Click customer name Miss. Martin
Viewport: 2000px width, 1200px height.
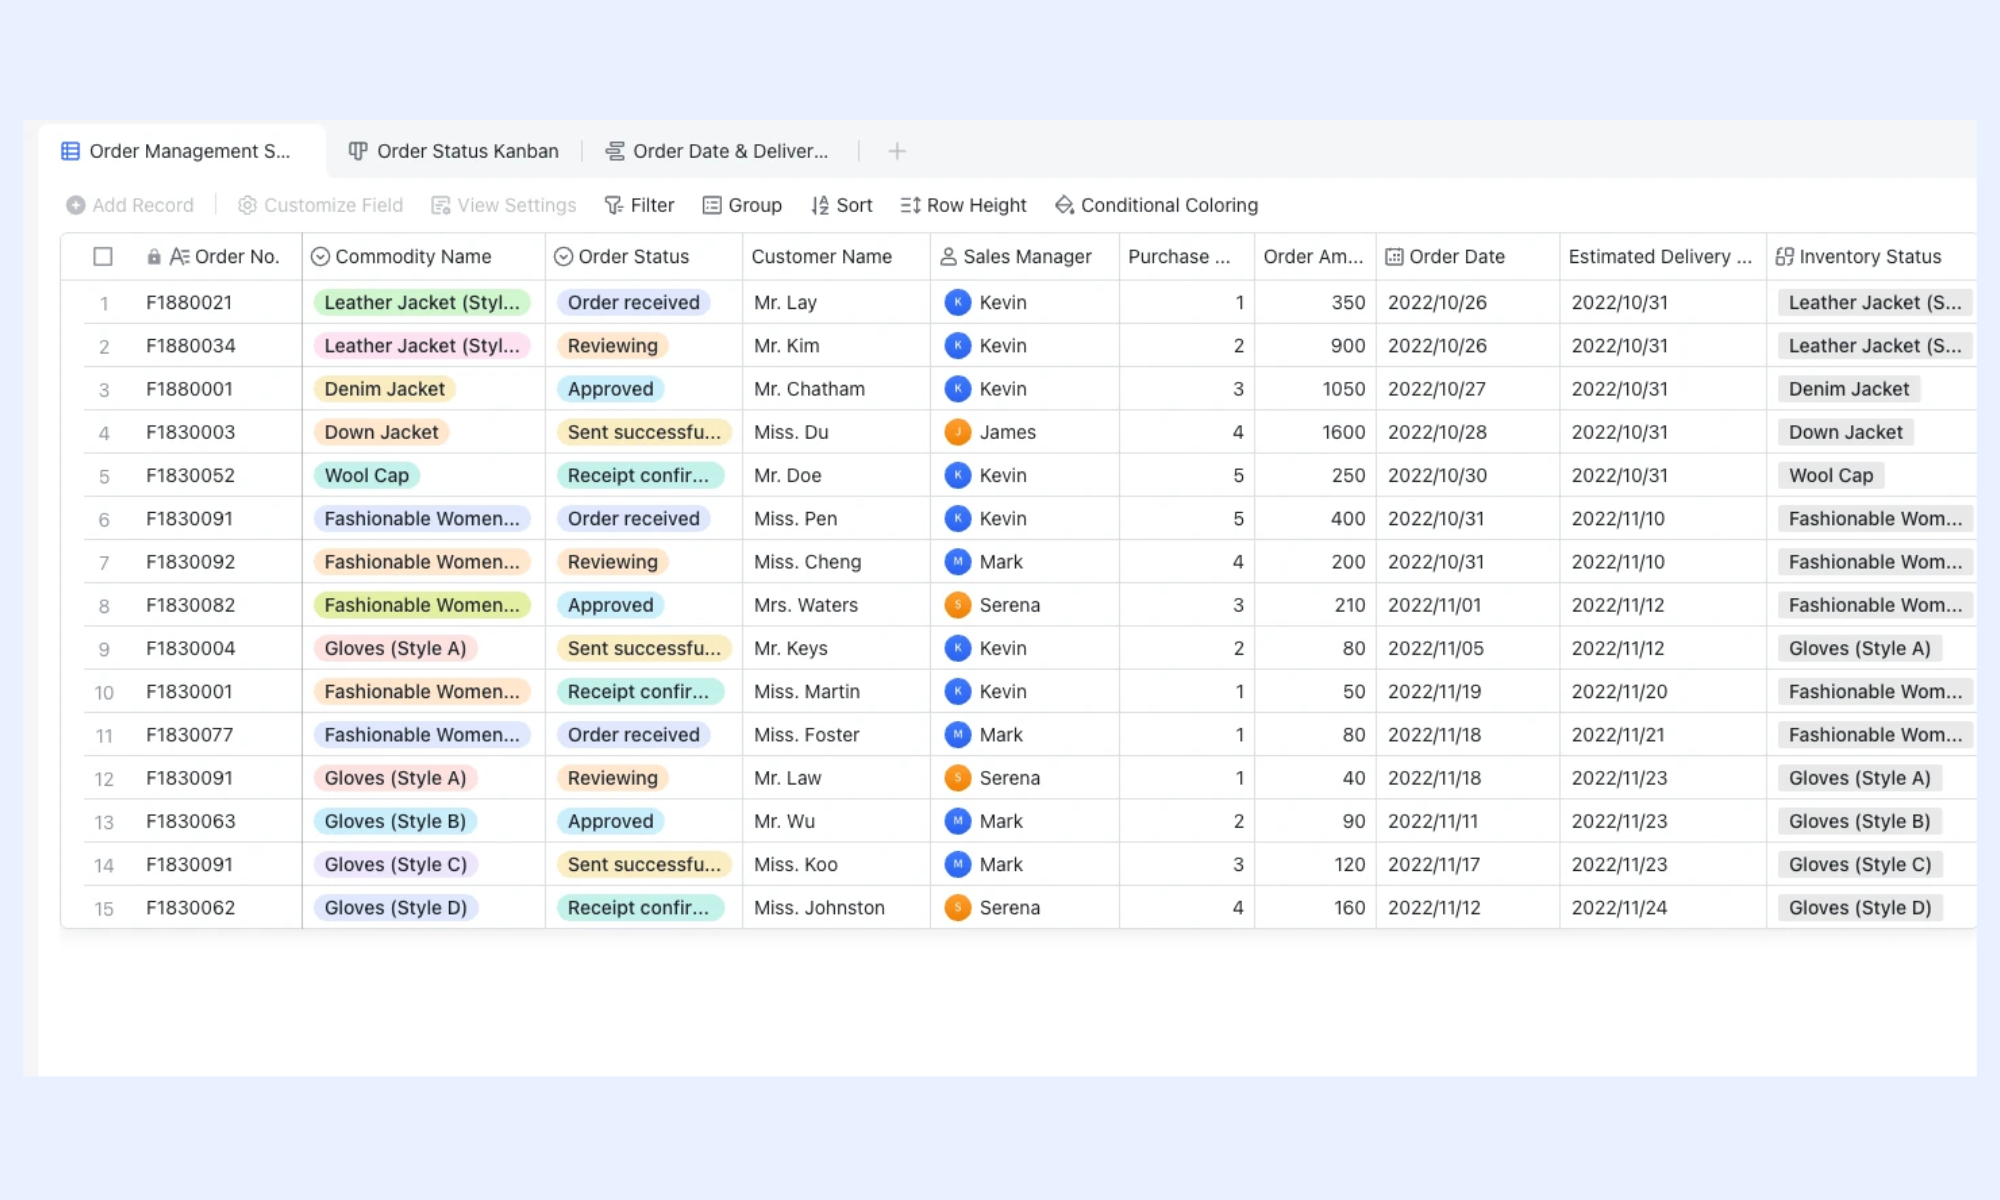(x=806, y=691)
